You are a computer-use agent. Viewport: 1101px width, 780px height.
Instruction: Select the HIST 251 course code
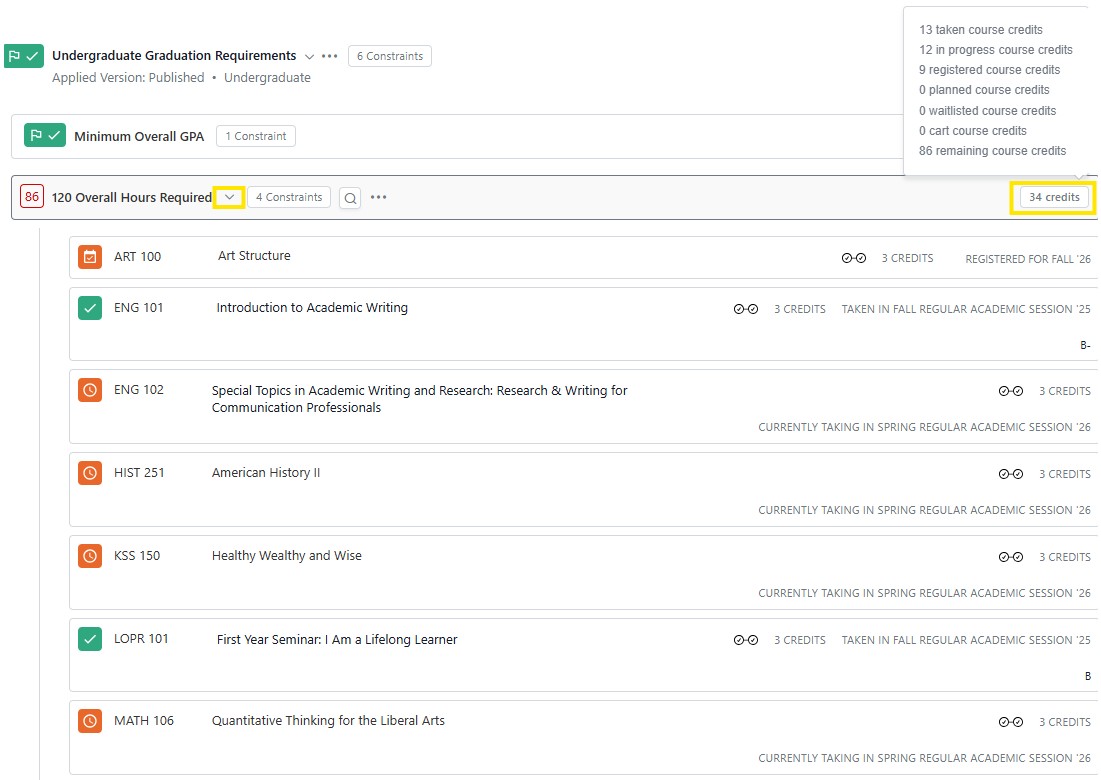139,472
